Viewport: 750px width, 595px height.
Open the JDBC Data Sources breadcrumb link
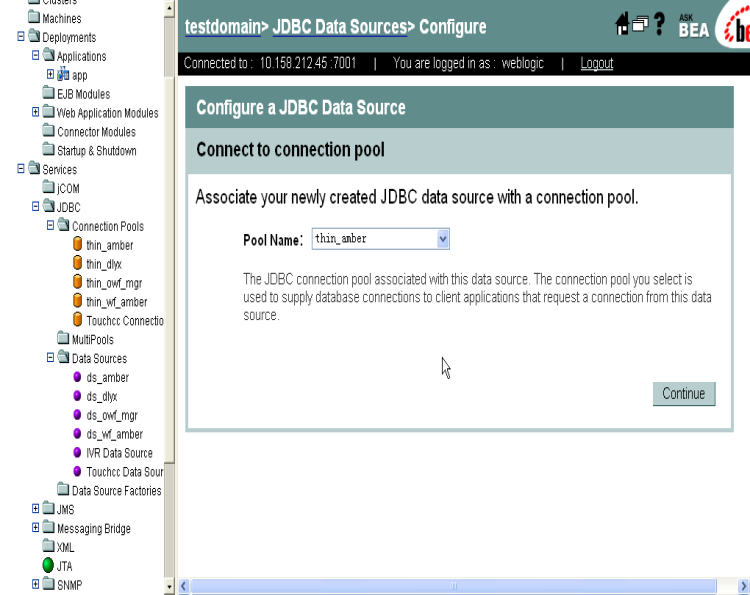point(340,27)
